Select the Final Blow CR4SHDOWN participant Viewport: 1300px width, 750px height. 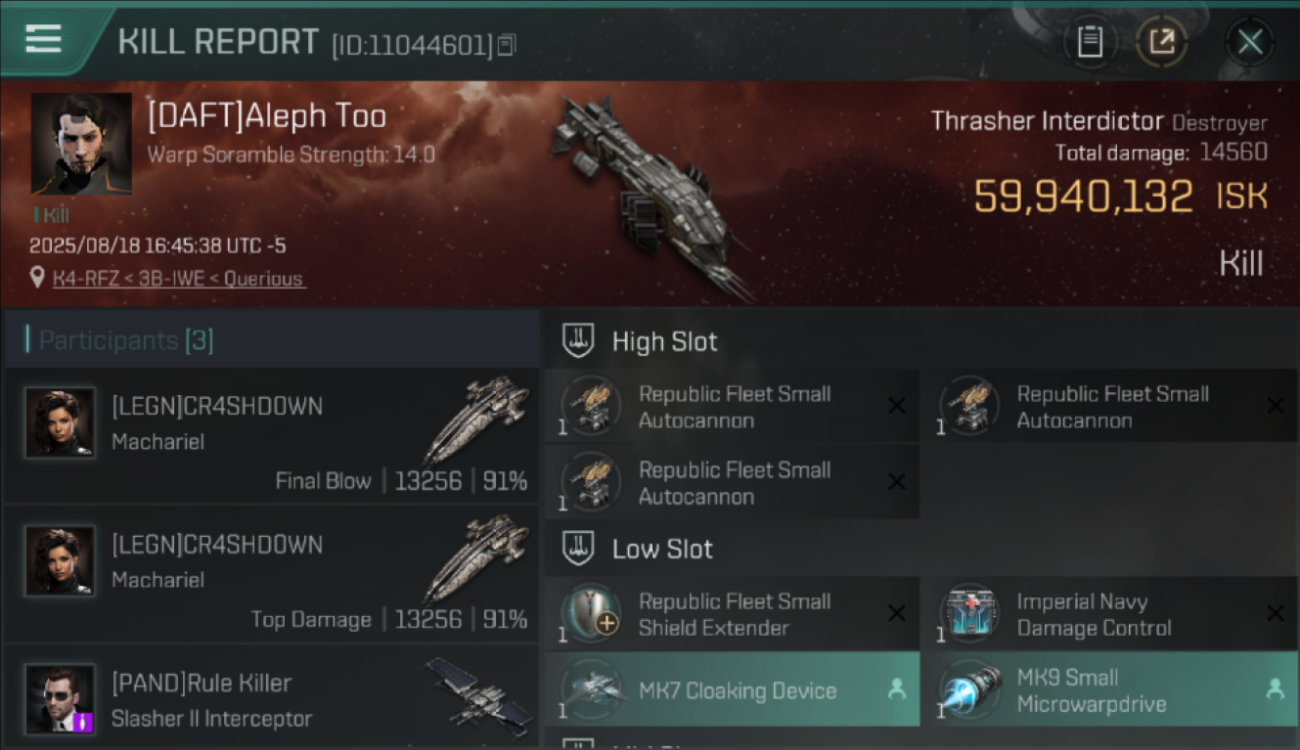tap(271, 435)
